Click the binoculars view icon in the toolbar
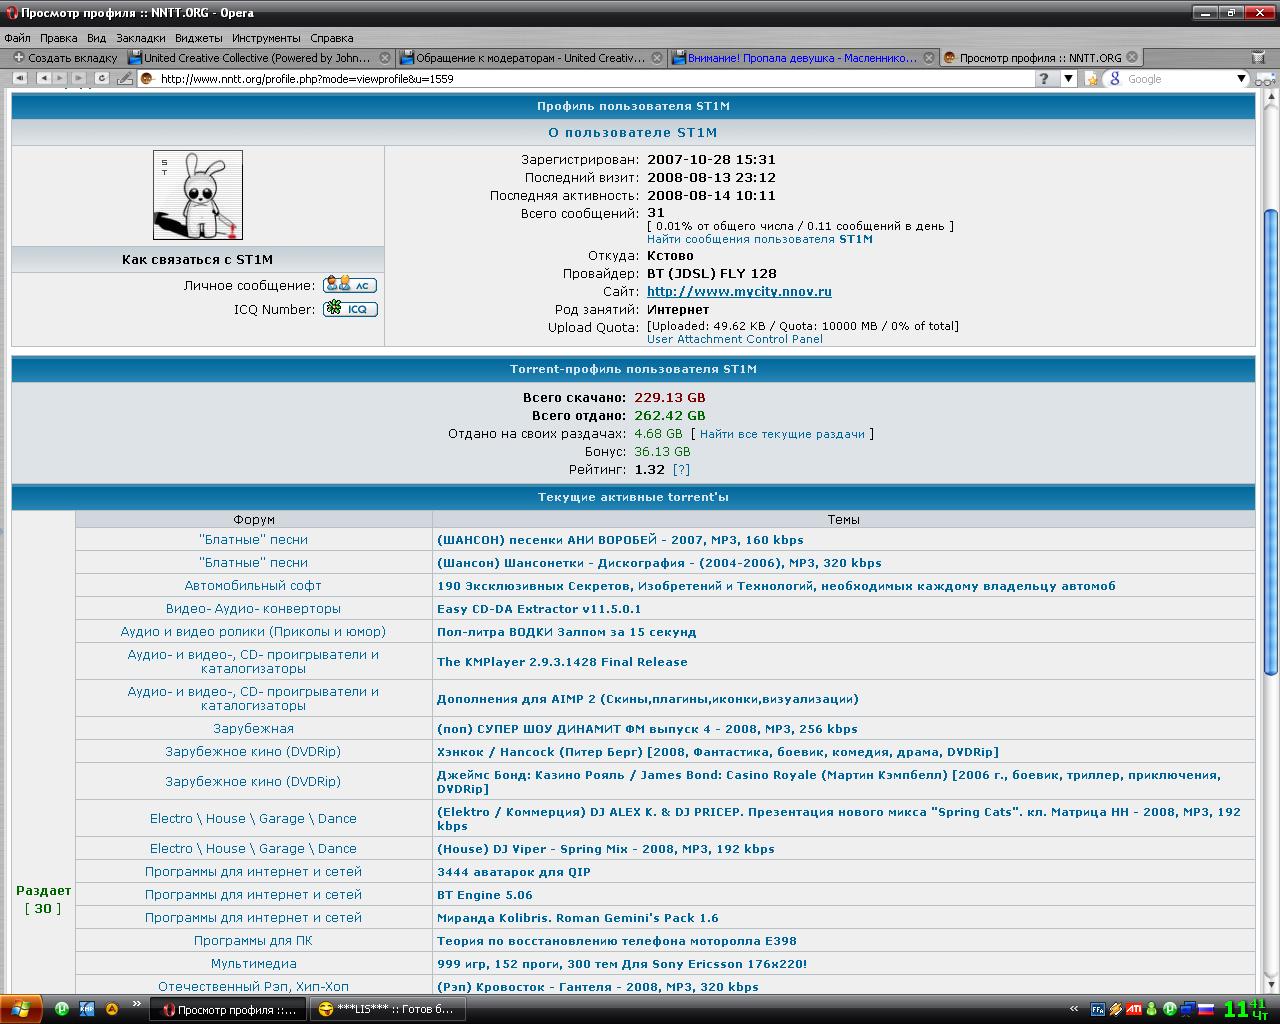The width and height of the screenshot is (1280, 1024). pos(1266,78)
